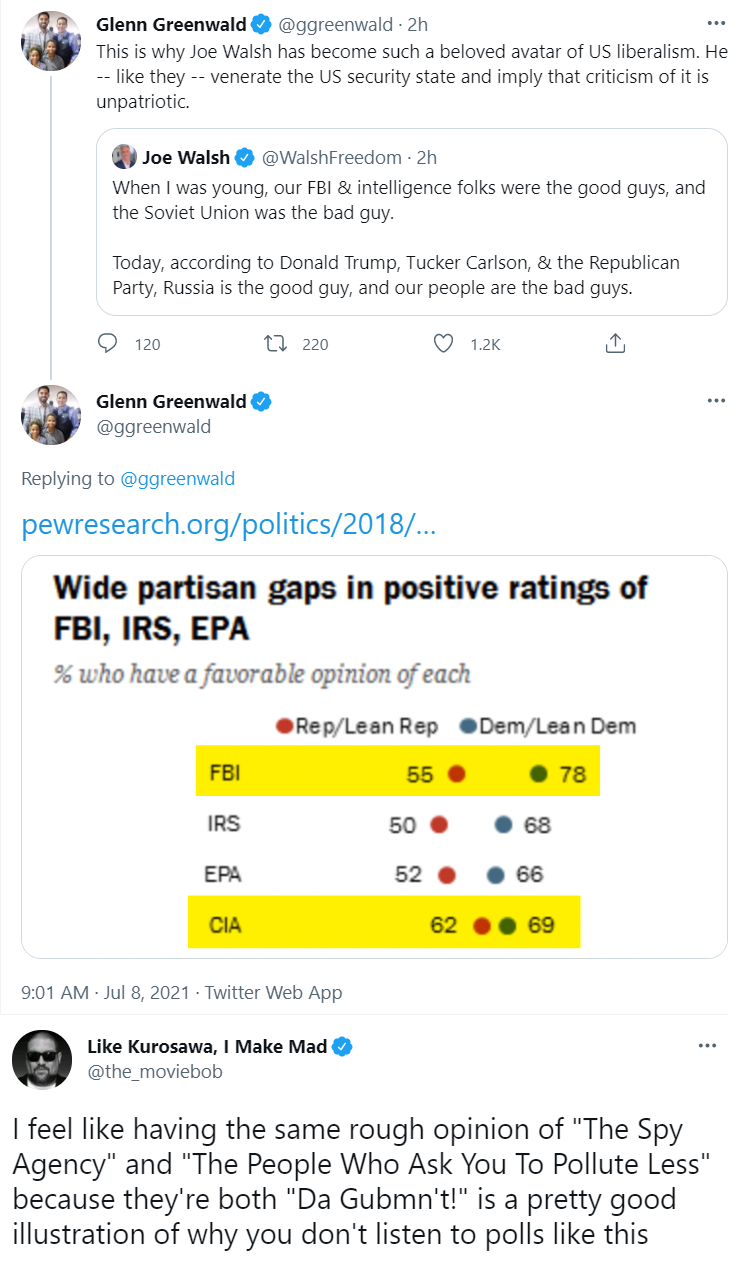
Task: Like the tweet with 1.2K hearts
Action: [443, 343]
